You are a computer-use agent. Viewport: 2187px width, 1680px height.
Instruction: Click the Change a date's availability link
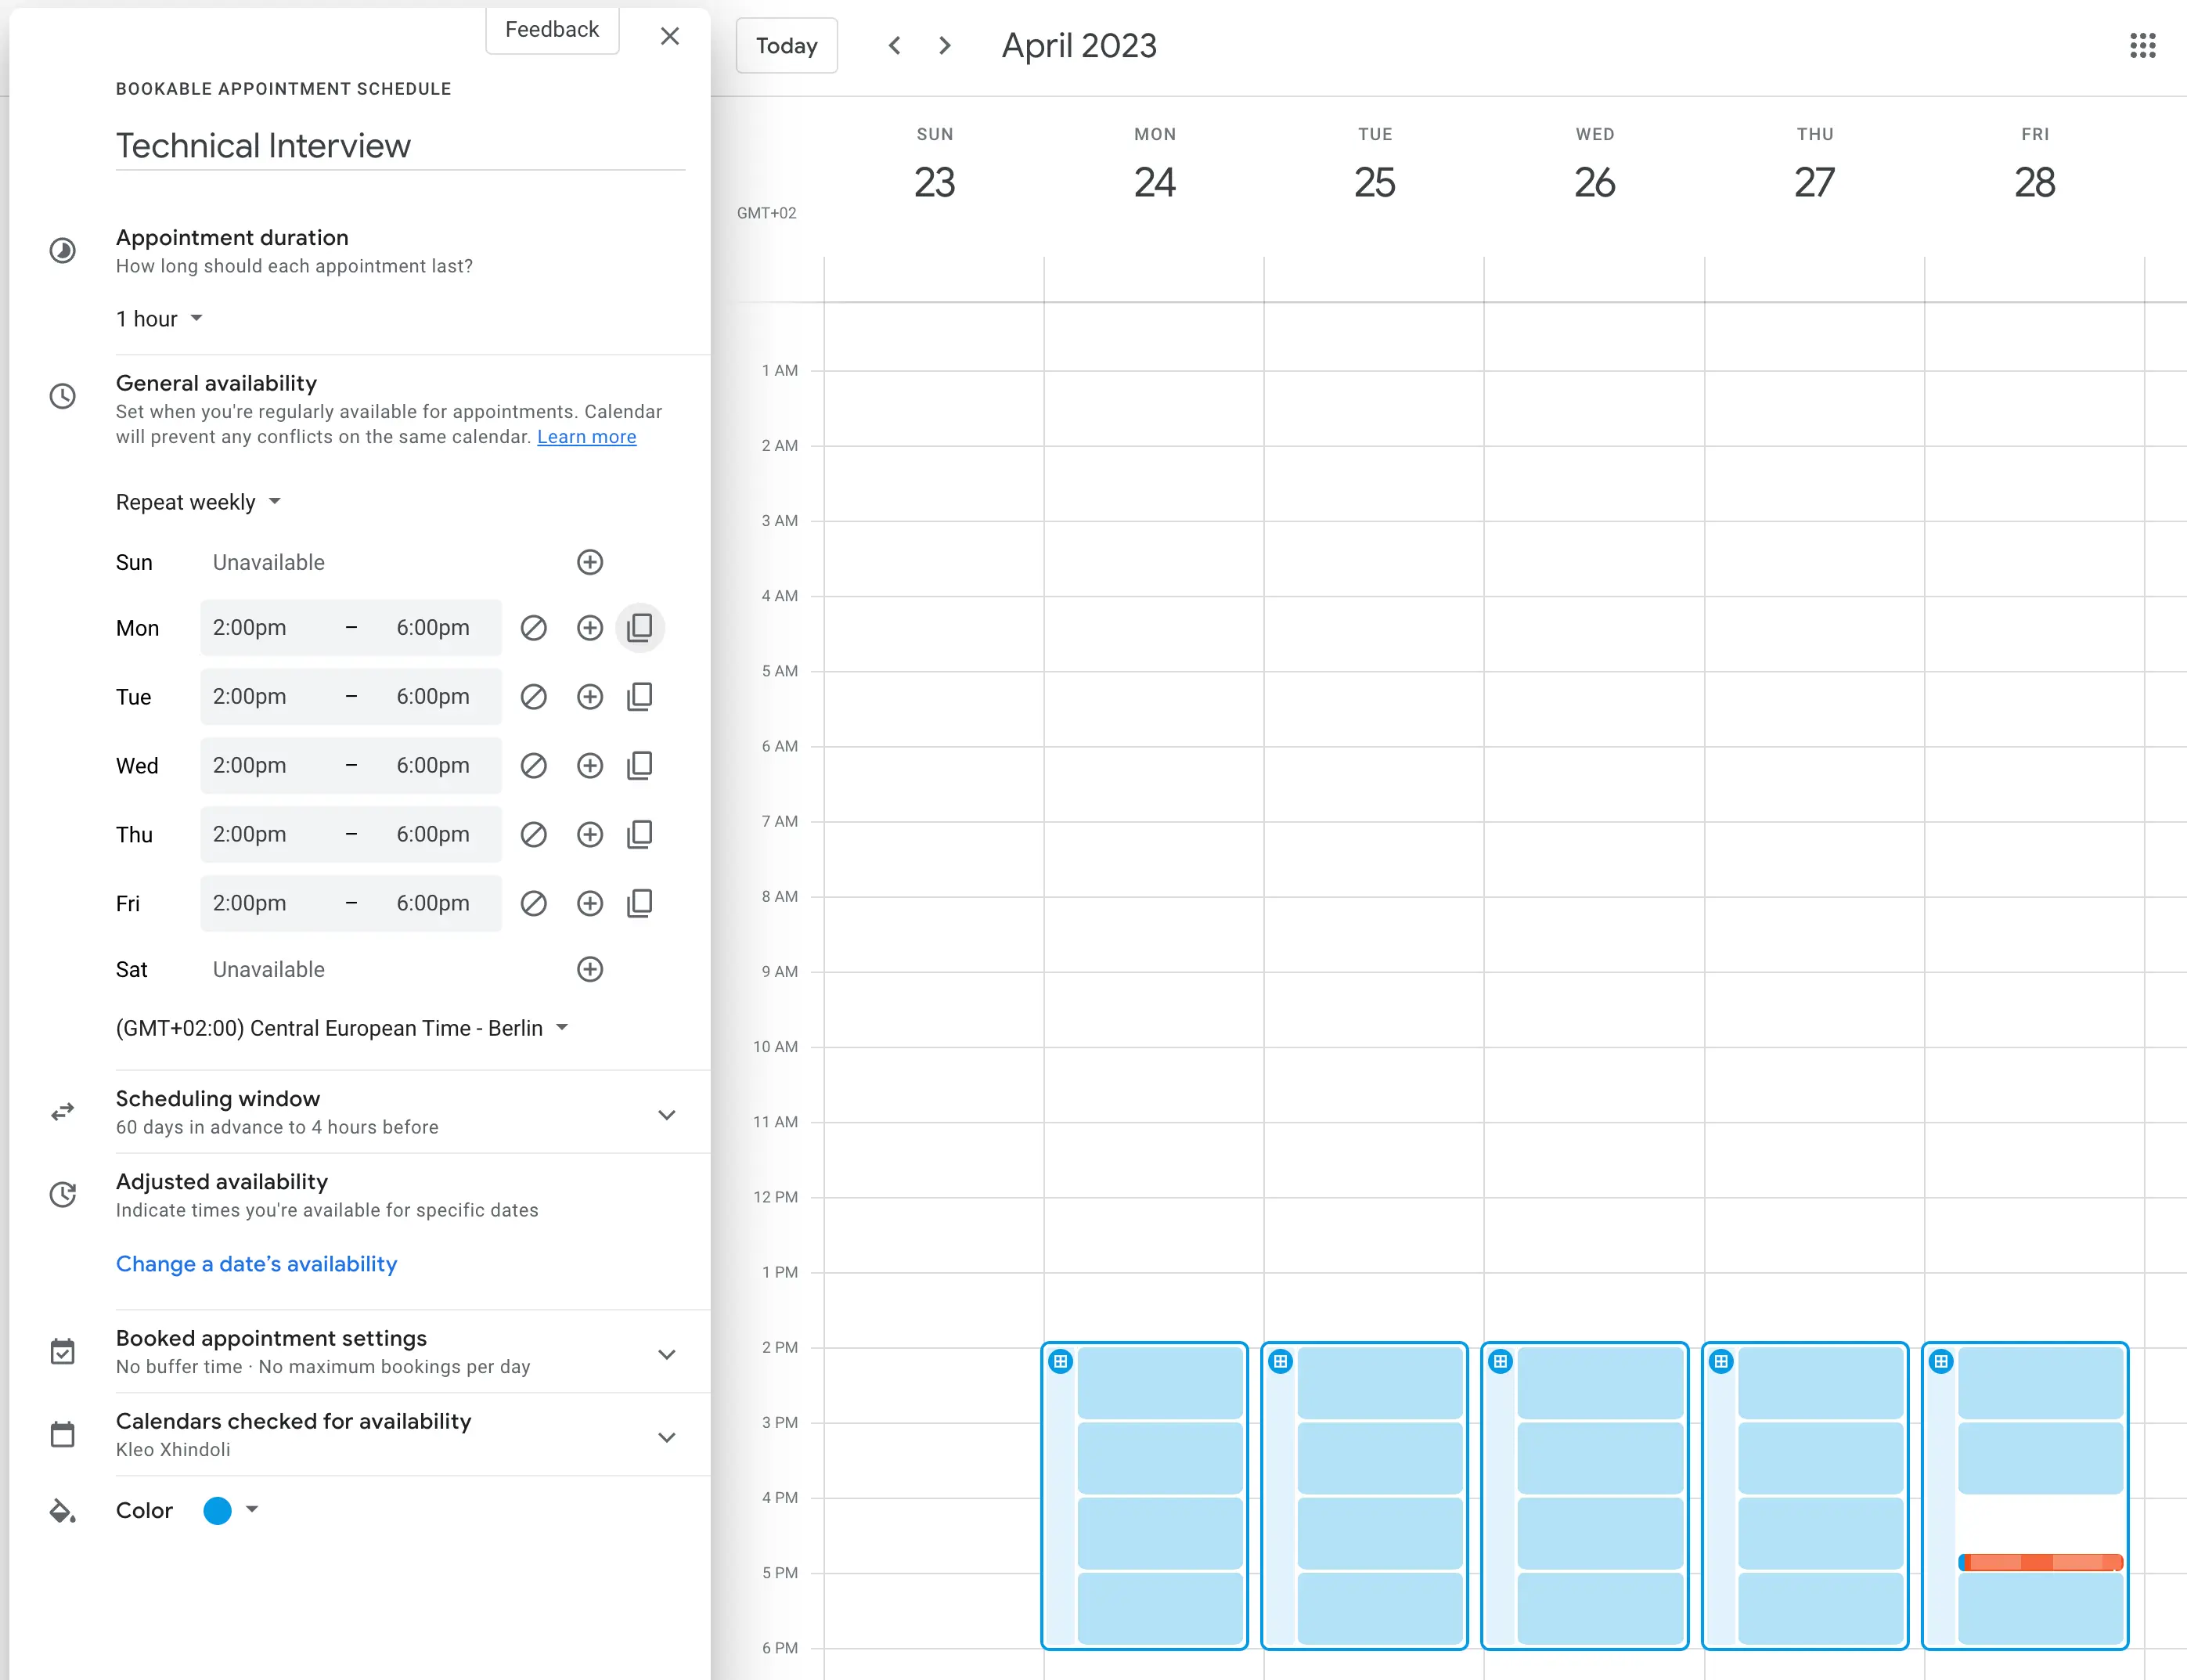point(256,1264)
